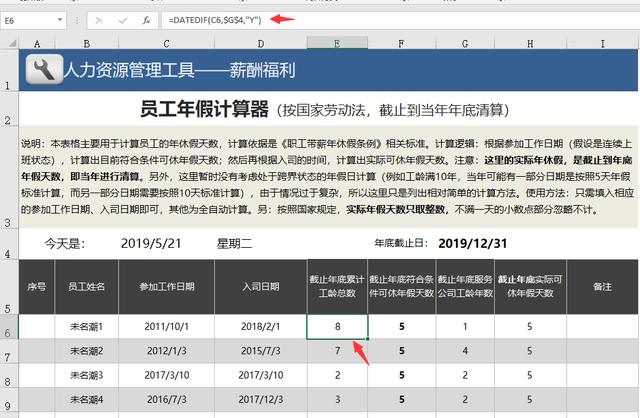Click the enter checkmark icon in formula bar
The image size is (640, 418).
[123, 19]
